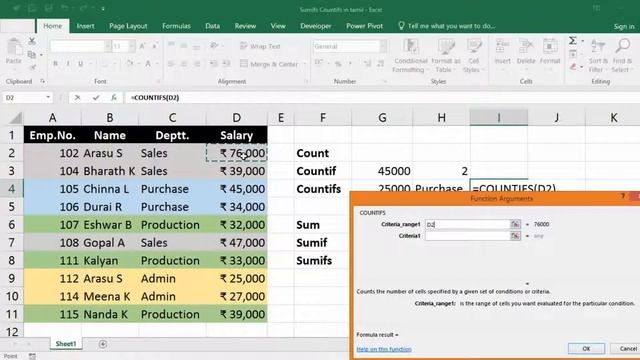Screen dimensions: 640x360
Task: Click Tell me what you want search box
Action: point(447,26)
